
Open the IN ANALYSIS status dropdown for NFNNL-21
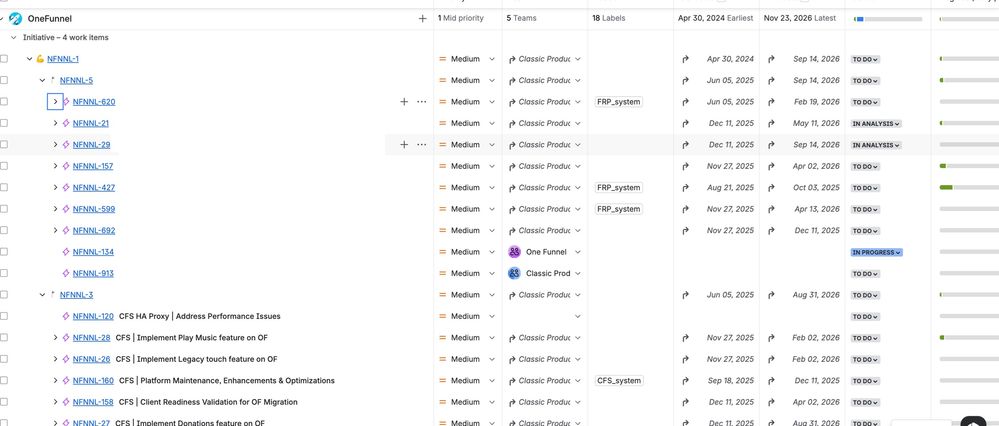877,124
